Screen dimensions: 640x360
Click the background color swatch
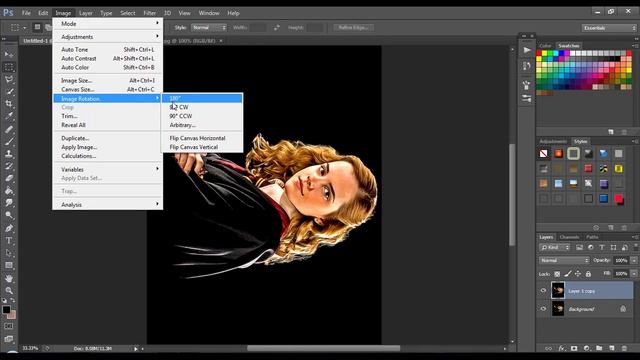pos(12,315)
